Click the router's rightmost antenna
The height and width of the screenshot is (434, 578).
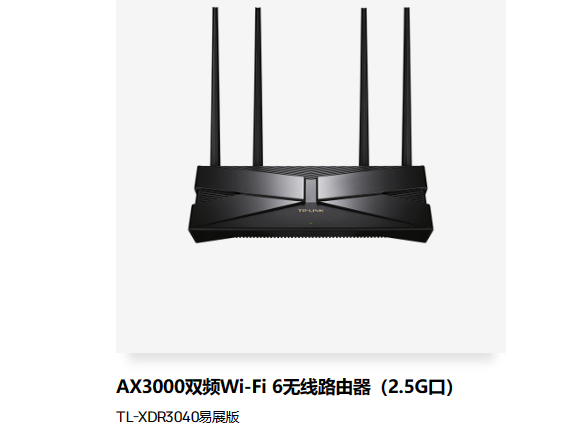407,87
